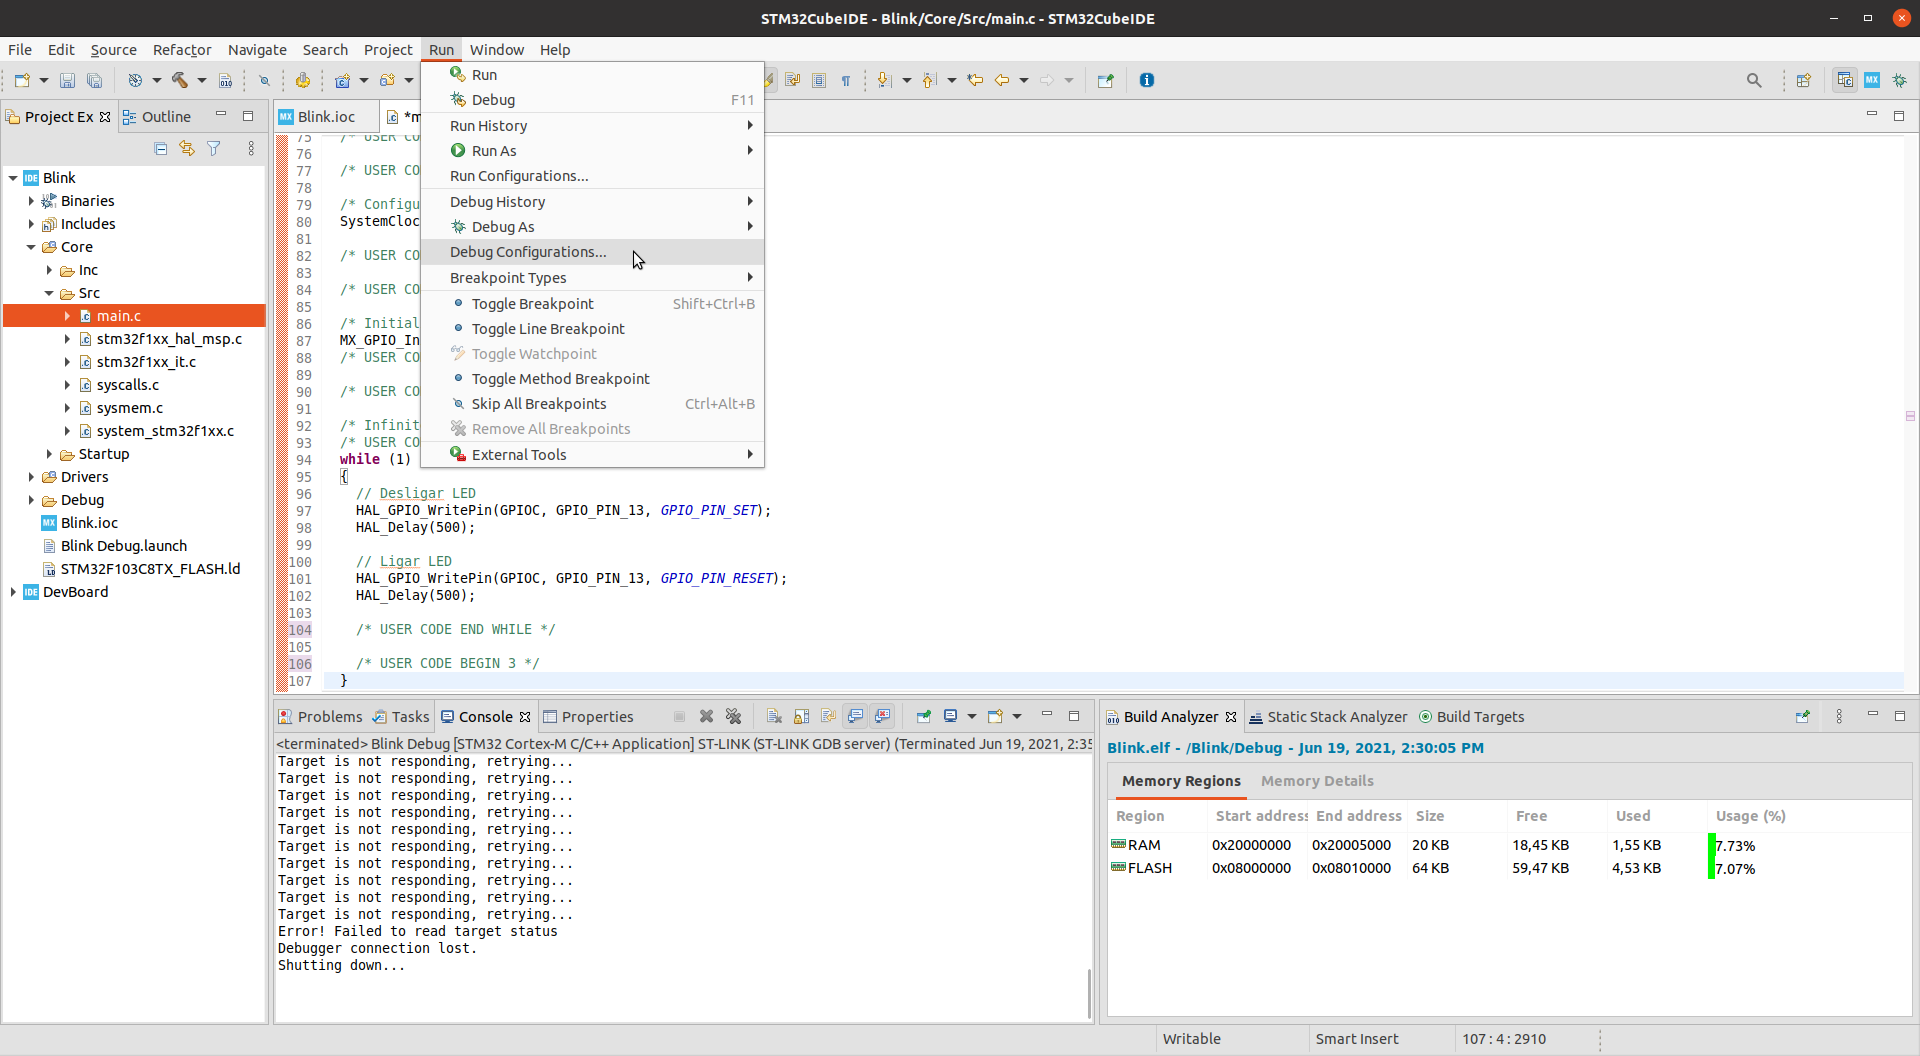
Task: Click the Toggle Breakpoint menu entry
Action: (x=592, y=304)
